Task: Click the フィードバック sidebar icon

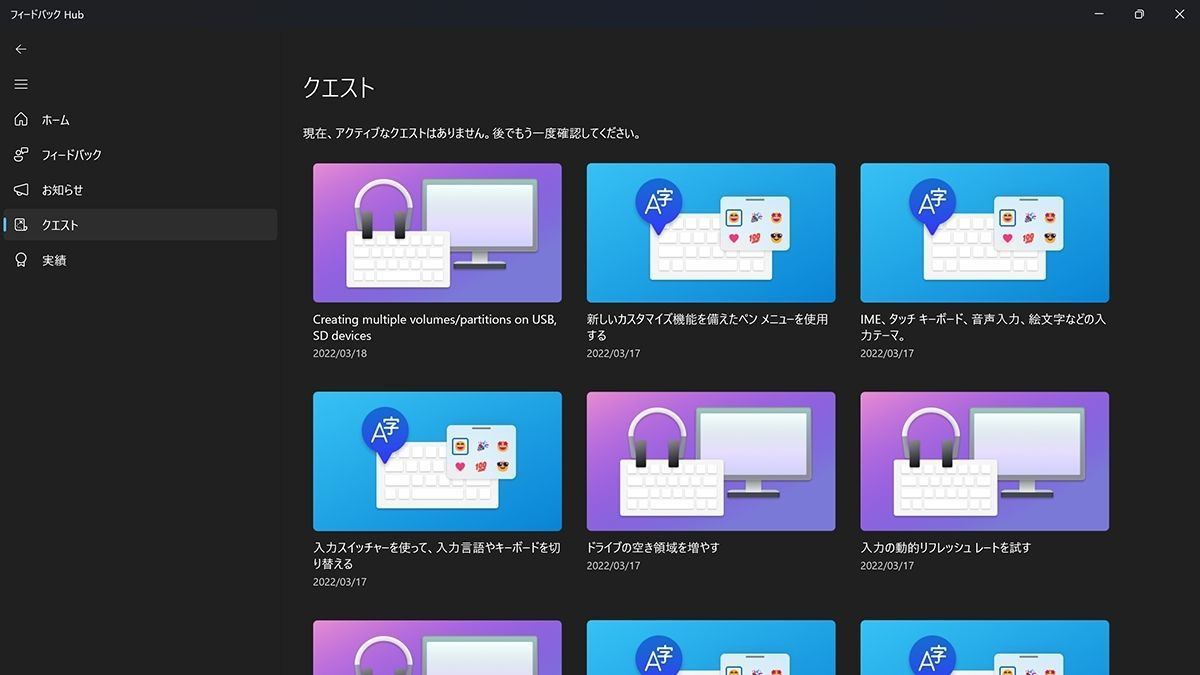Action: click(21, 155)
